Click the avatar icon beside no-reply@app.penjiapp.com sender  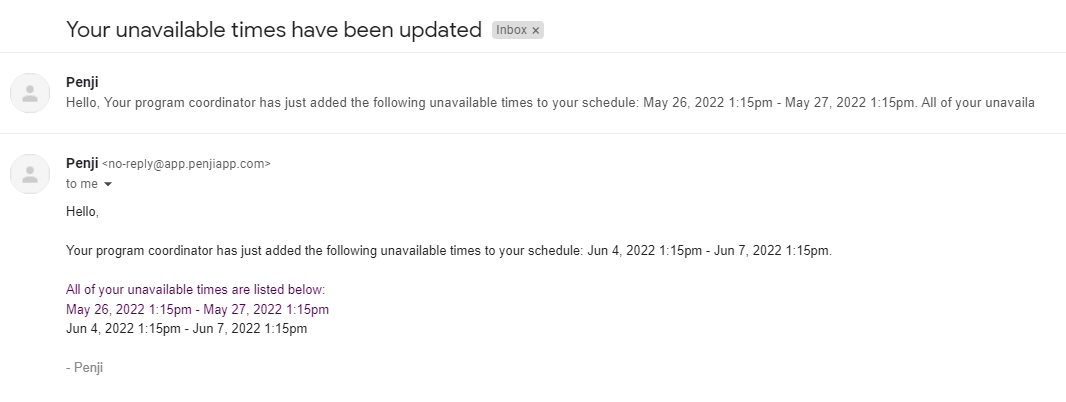30,174
